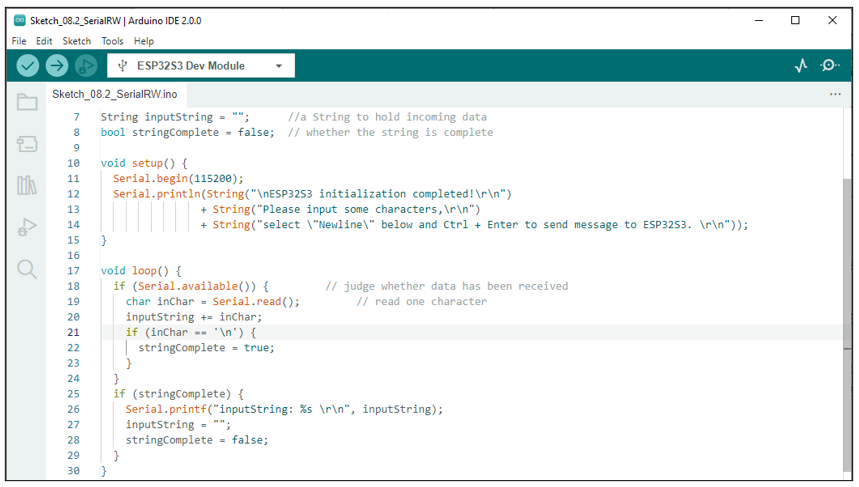Viewport: 859px width, 487px height.
Task: Click the Verify checkmark button
Action: (27, 66)
